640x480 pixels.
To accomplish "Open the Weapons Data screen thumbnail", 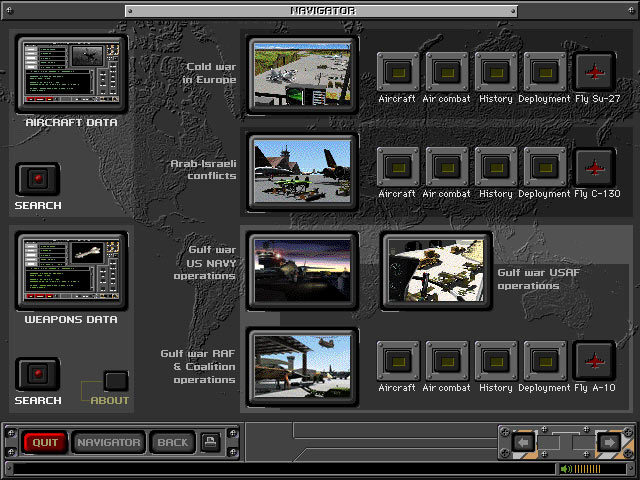I will coord(71,271).
